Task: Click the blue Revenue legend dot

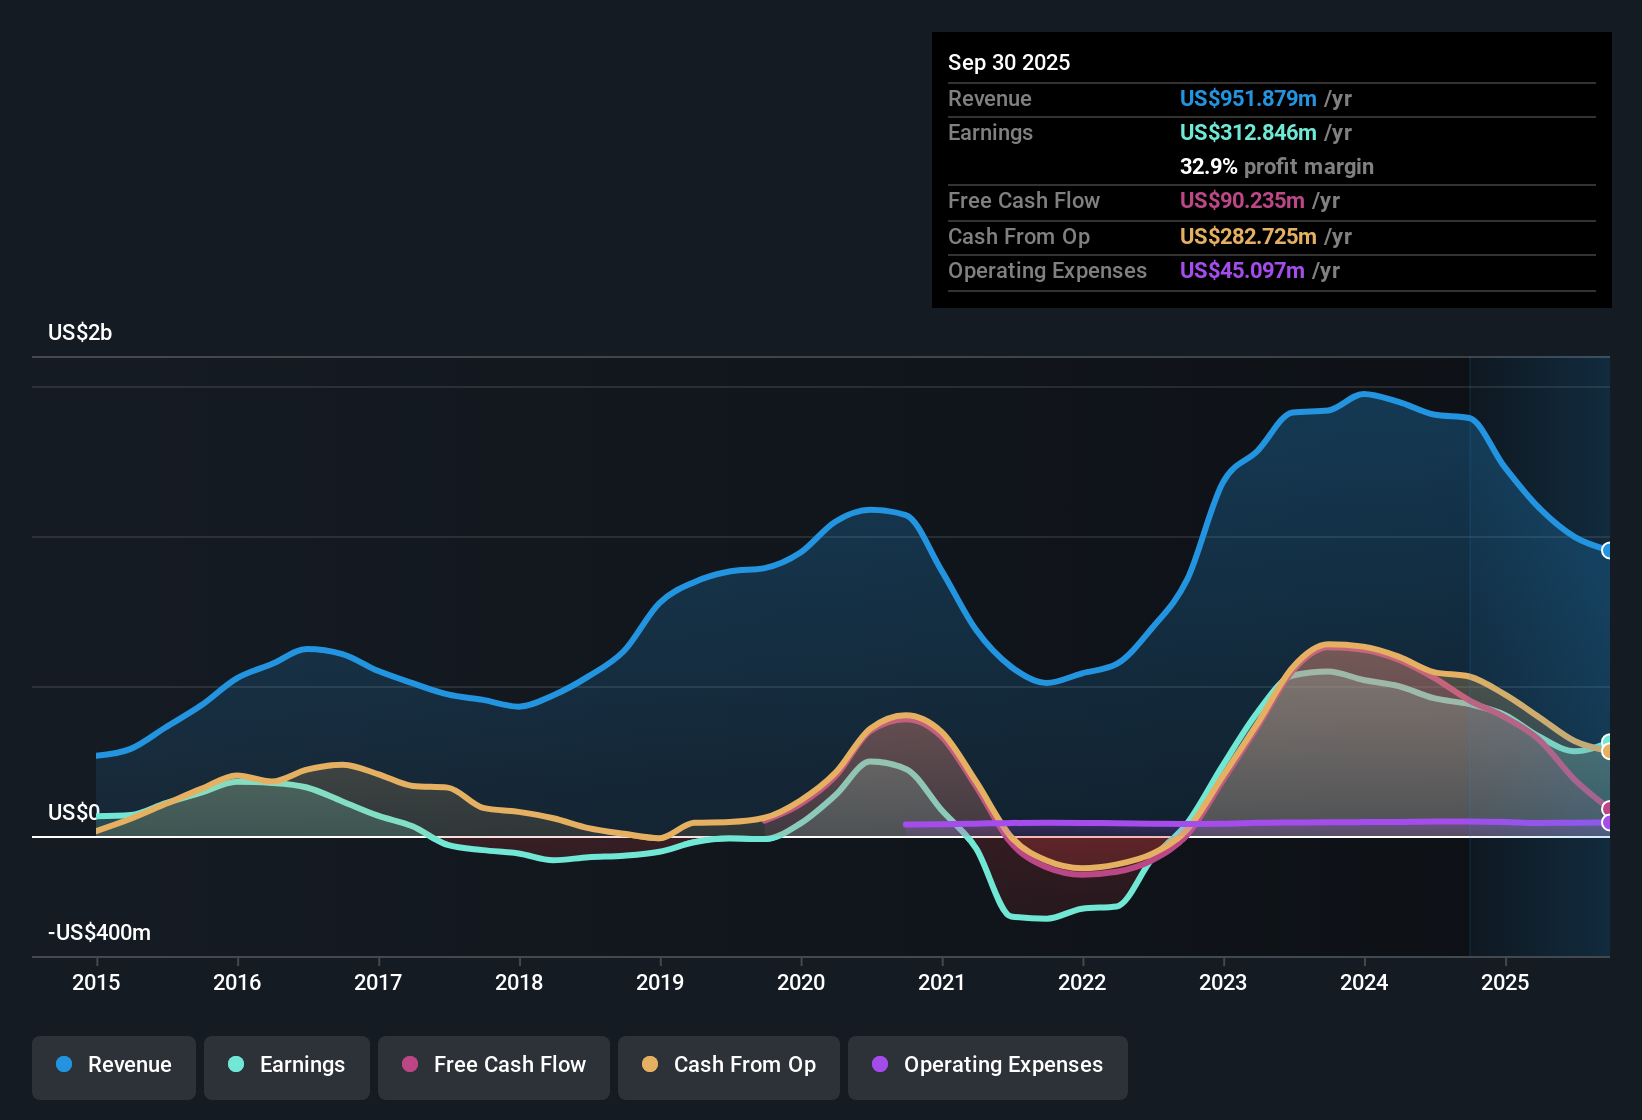Action: pos(63,1065)
